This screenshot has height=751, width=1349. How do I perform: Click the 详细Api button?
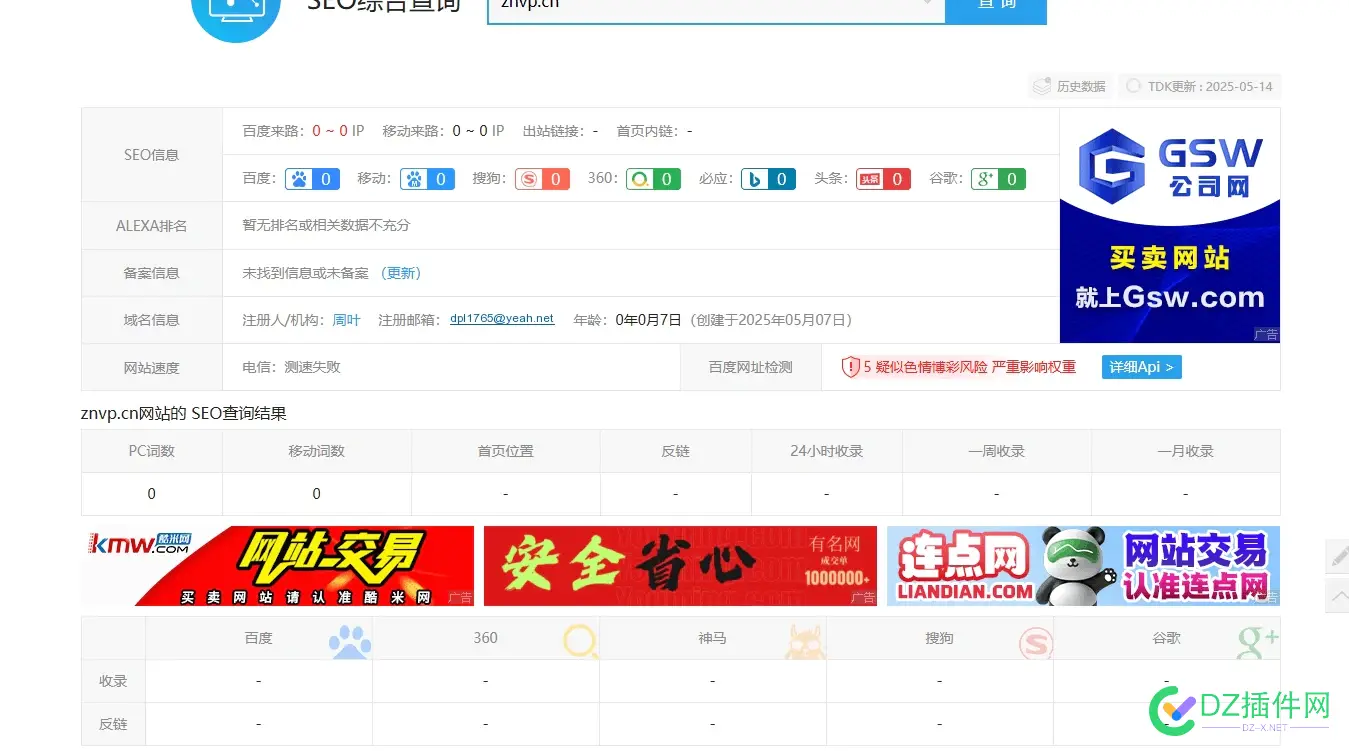[x=1142, y=367]
